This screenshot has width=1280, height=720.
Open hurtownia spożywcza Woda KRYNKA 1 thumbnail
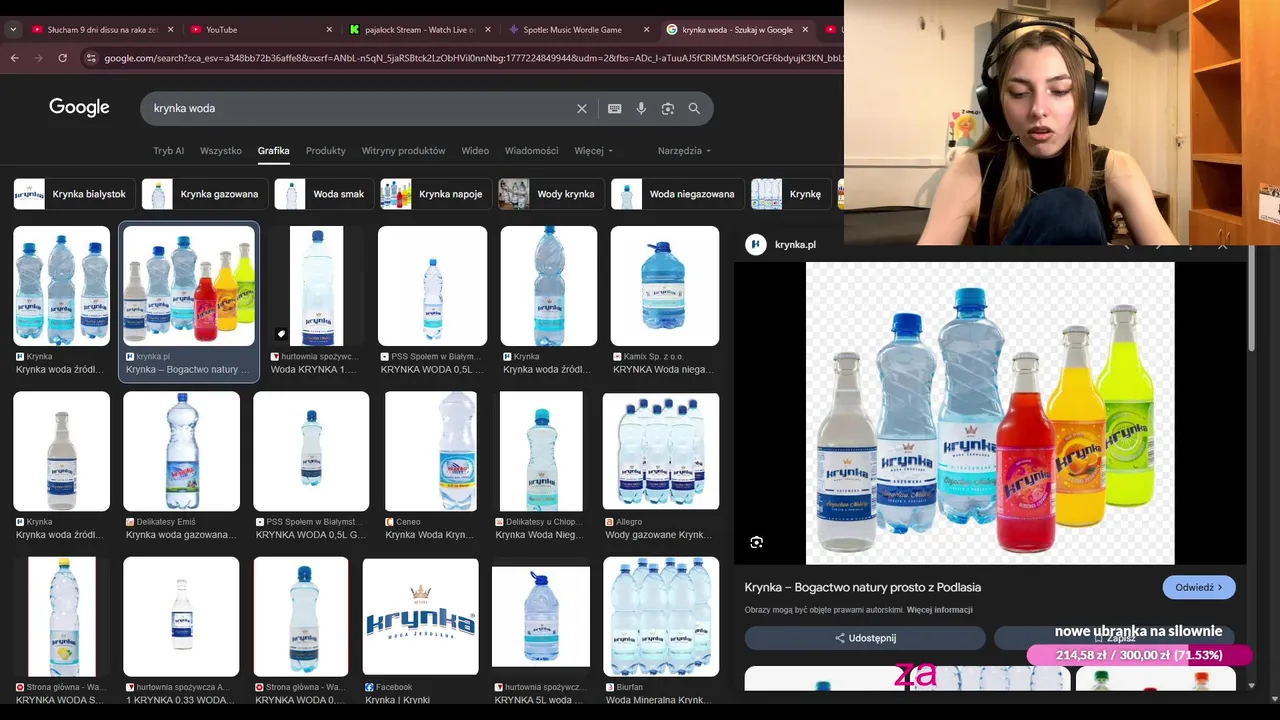coord(316,286)
